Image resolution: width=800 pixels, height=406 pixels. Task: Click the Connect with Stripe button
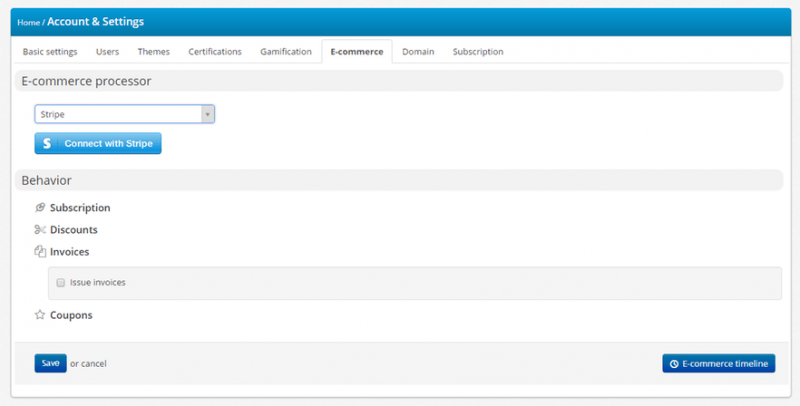98,143
